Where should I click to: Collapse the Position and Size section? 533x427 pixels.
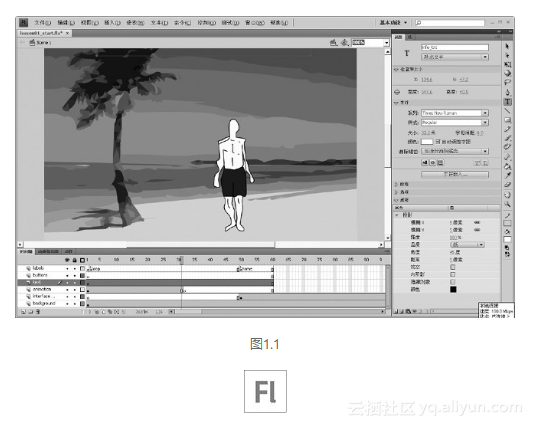(396, 69)
